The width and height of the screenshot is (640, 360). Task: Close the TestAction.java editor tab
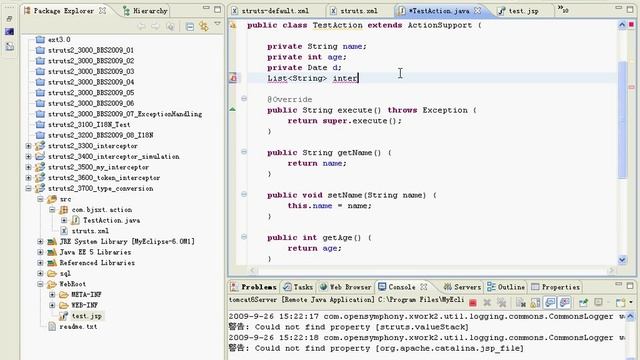[x=477, y=11]
